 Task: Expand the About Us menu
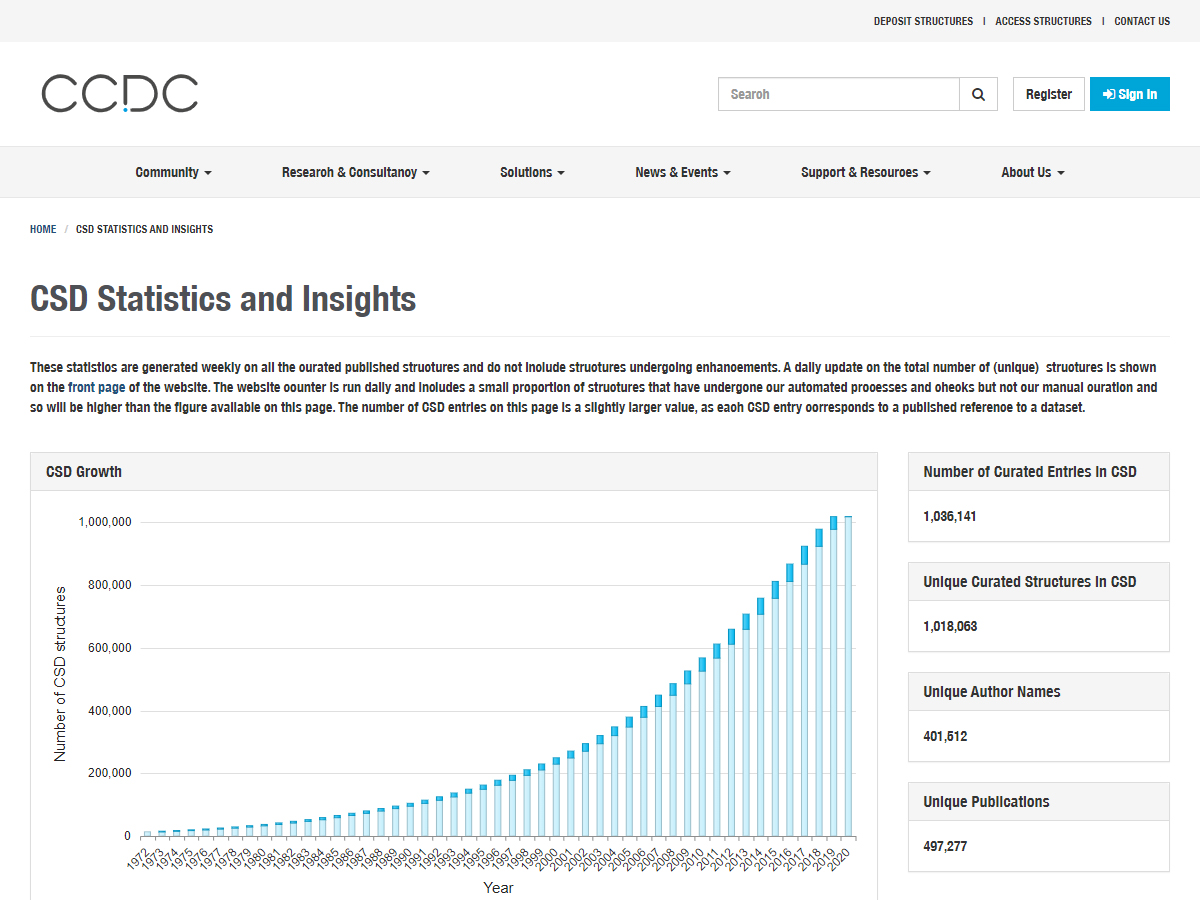(x=1032, y=172)
